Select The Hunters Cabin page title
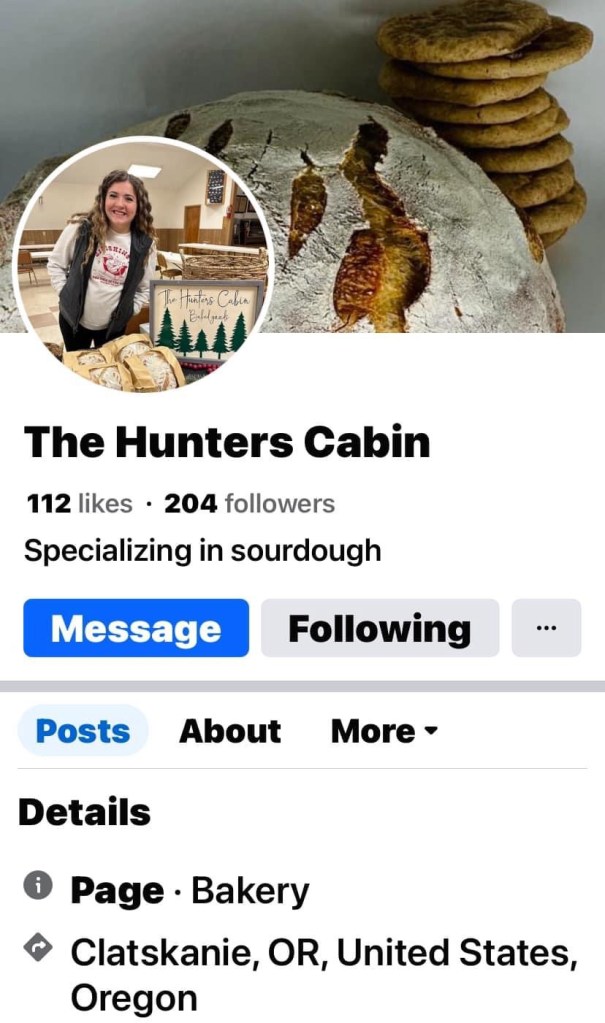Image resolution: width=605 pixels, height=1023 pixels. [x=227, y=442]
